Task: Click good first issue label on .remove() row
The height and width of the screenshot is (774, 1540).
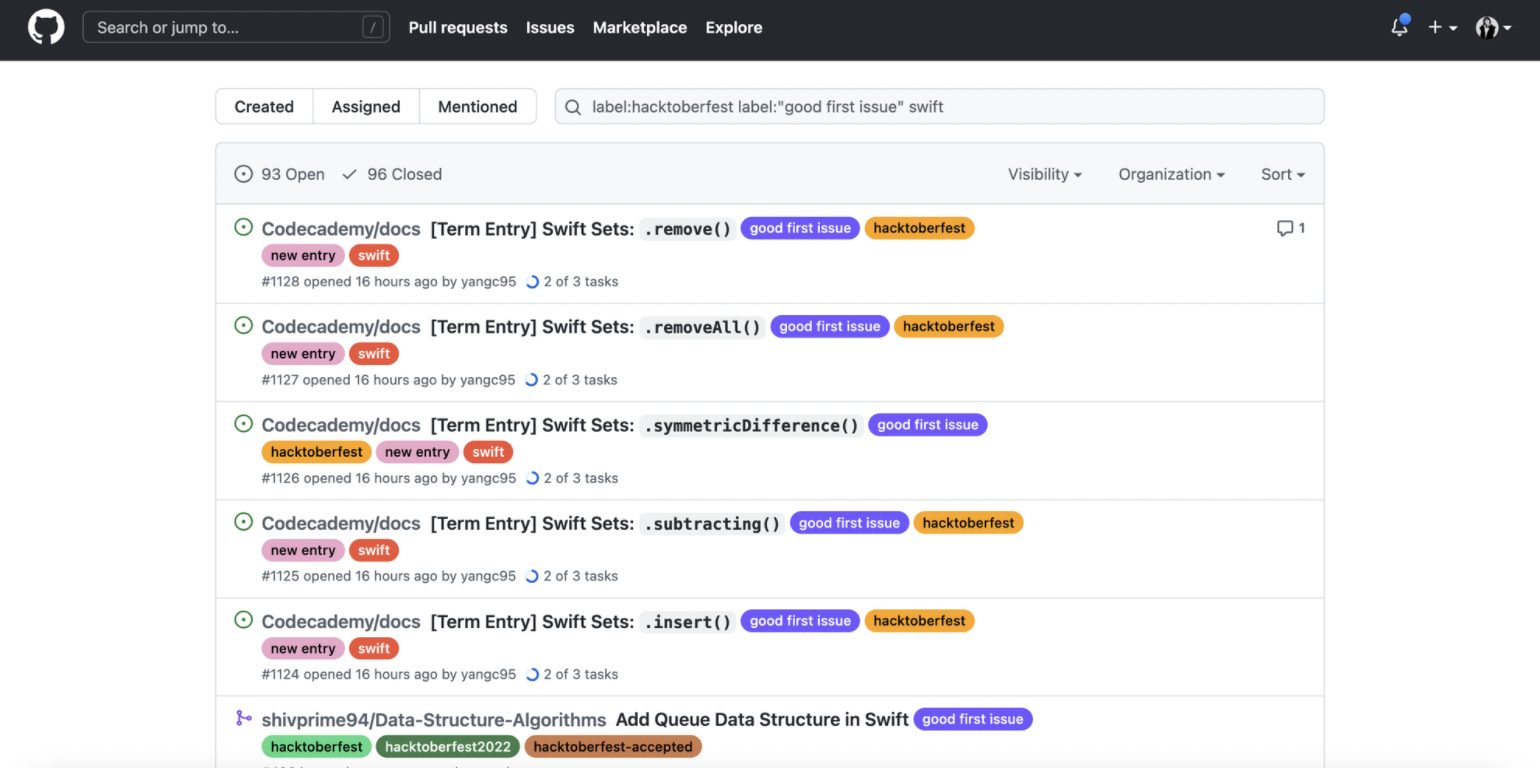Action: coord(800,228)
